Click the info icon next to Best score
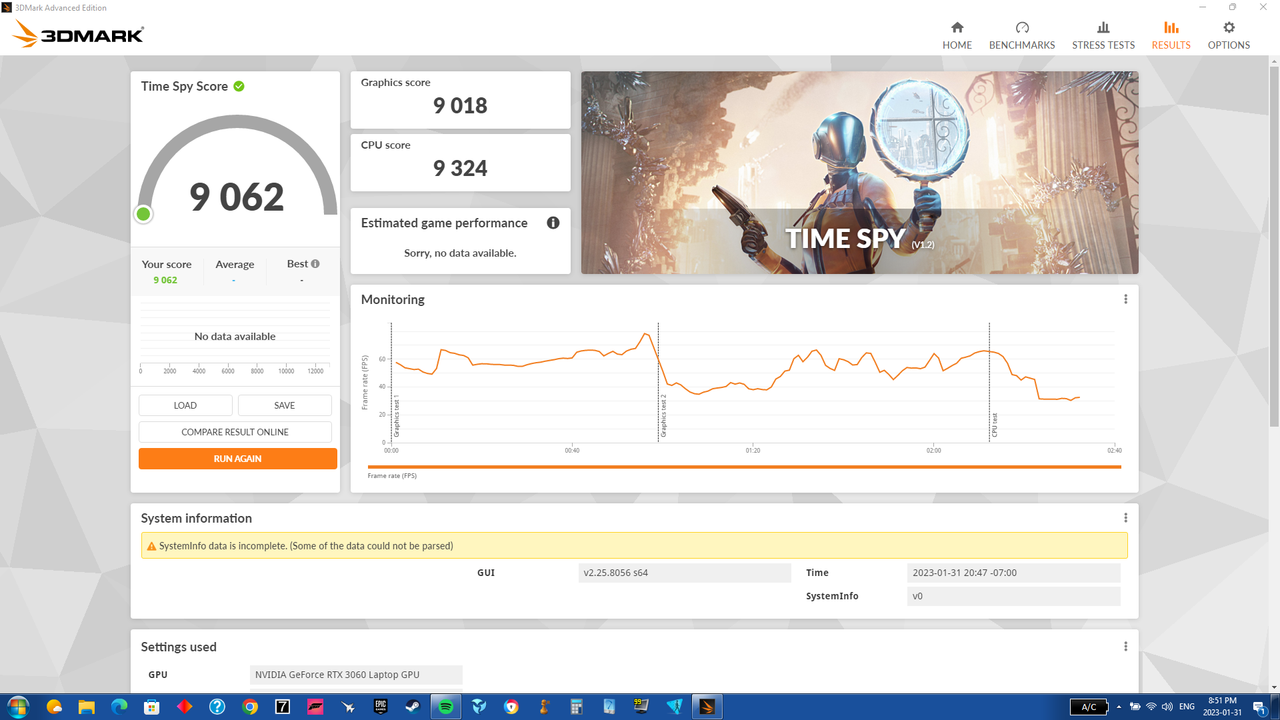1280x720 pixels. point(313,264)
